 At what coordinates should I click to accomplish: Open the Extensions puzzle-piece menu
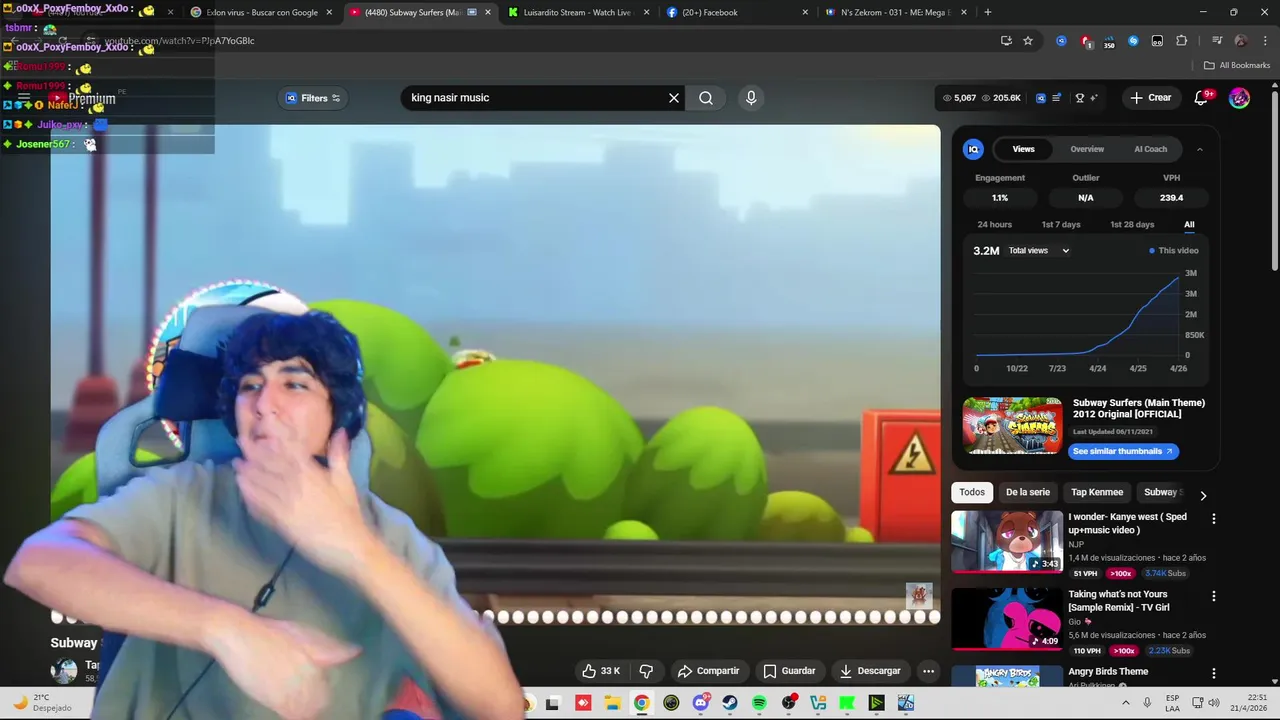1181,41
